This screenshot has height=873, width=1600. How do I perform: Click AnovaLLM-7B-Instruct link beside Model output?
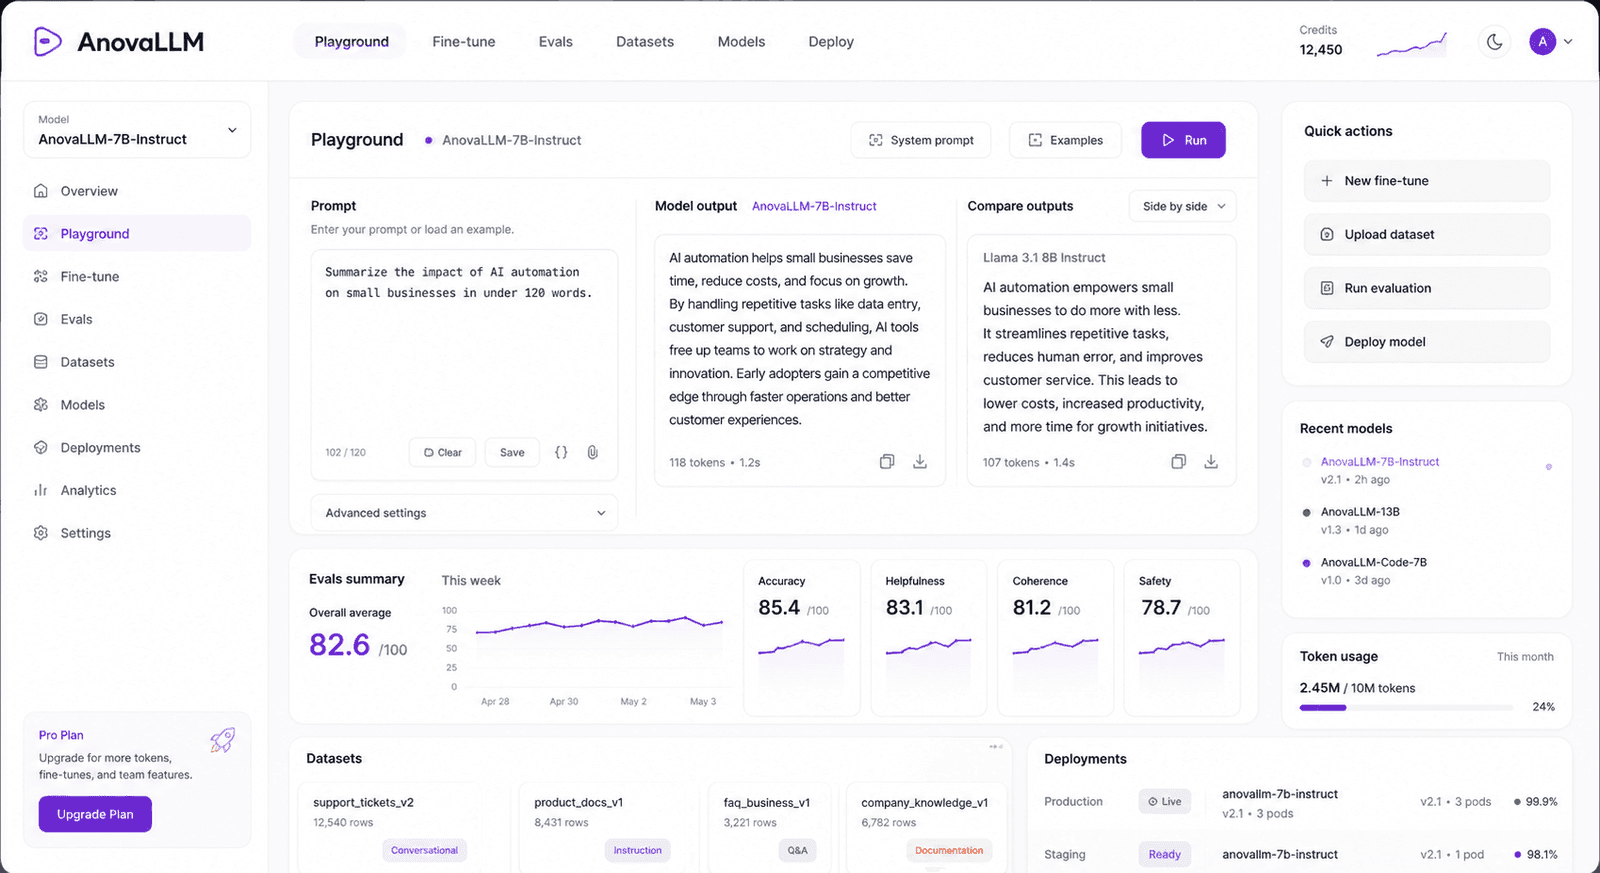[814, 206]
